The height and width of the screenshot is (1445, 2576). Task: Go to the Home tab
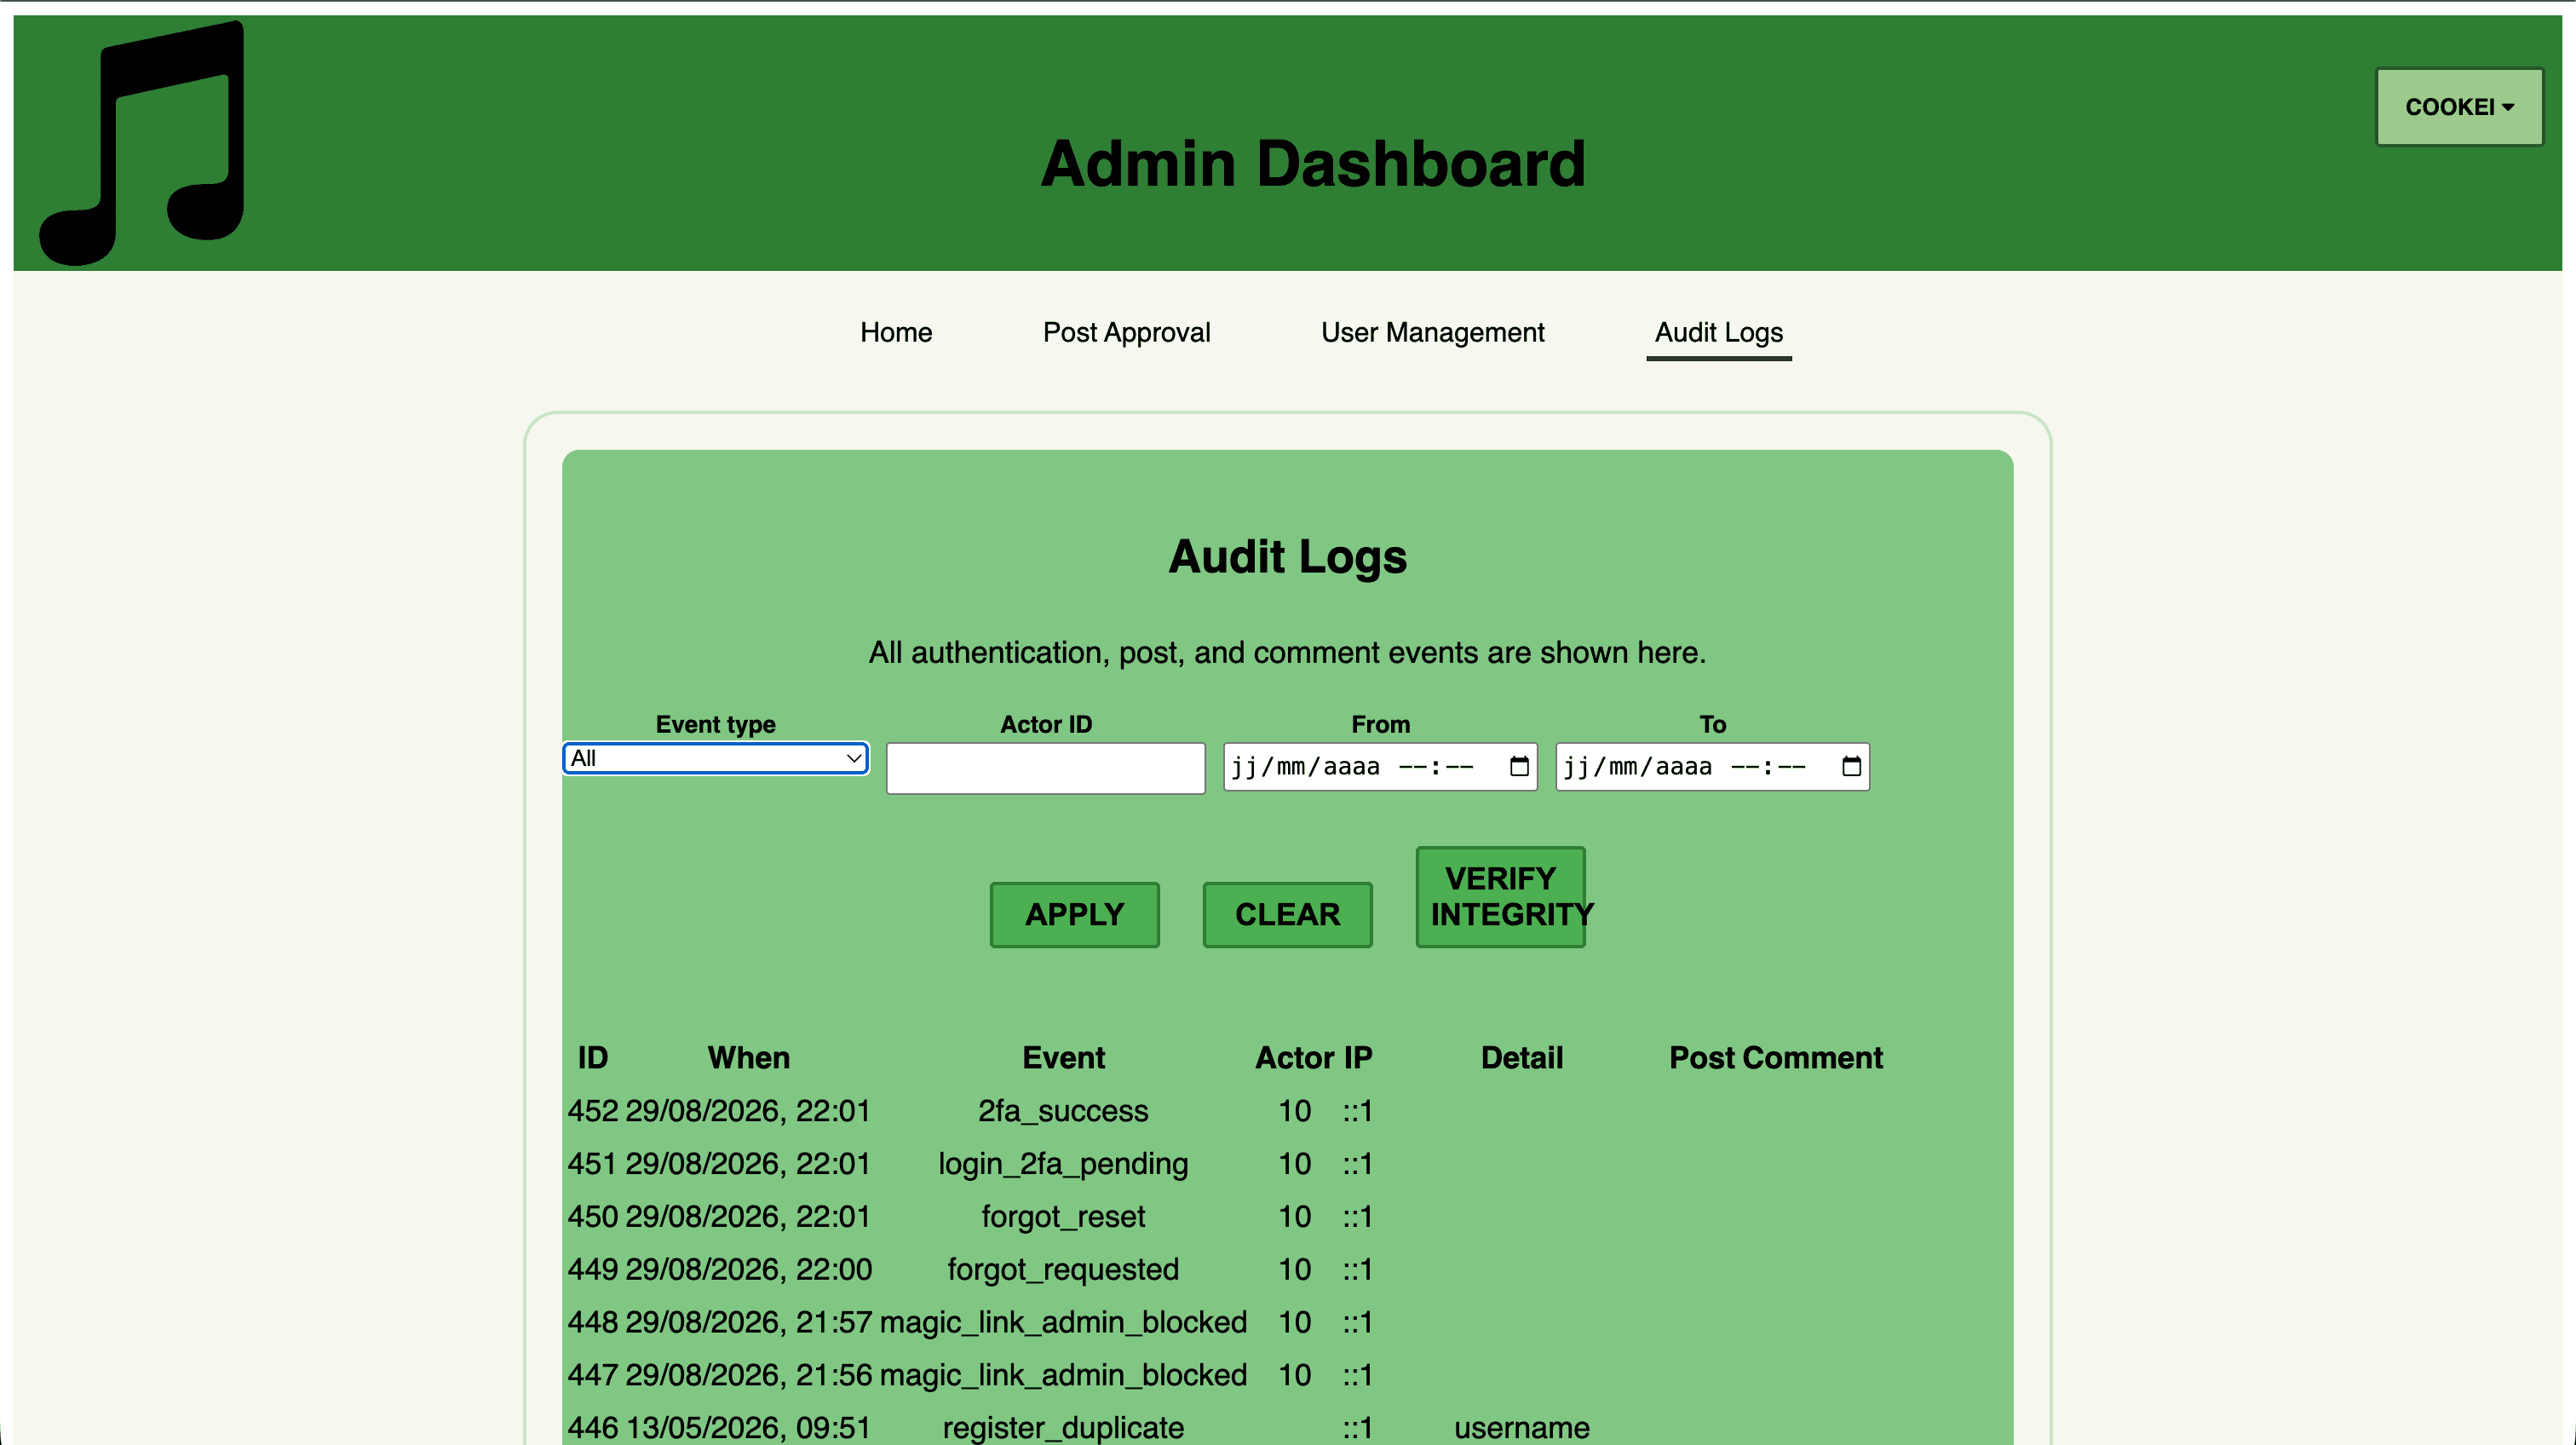(896, 332)
